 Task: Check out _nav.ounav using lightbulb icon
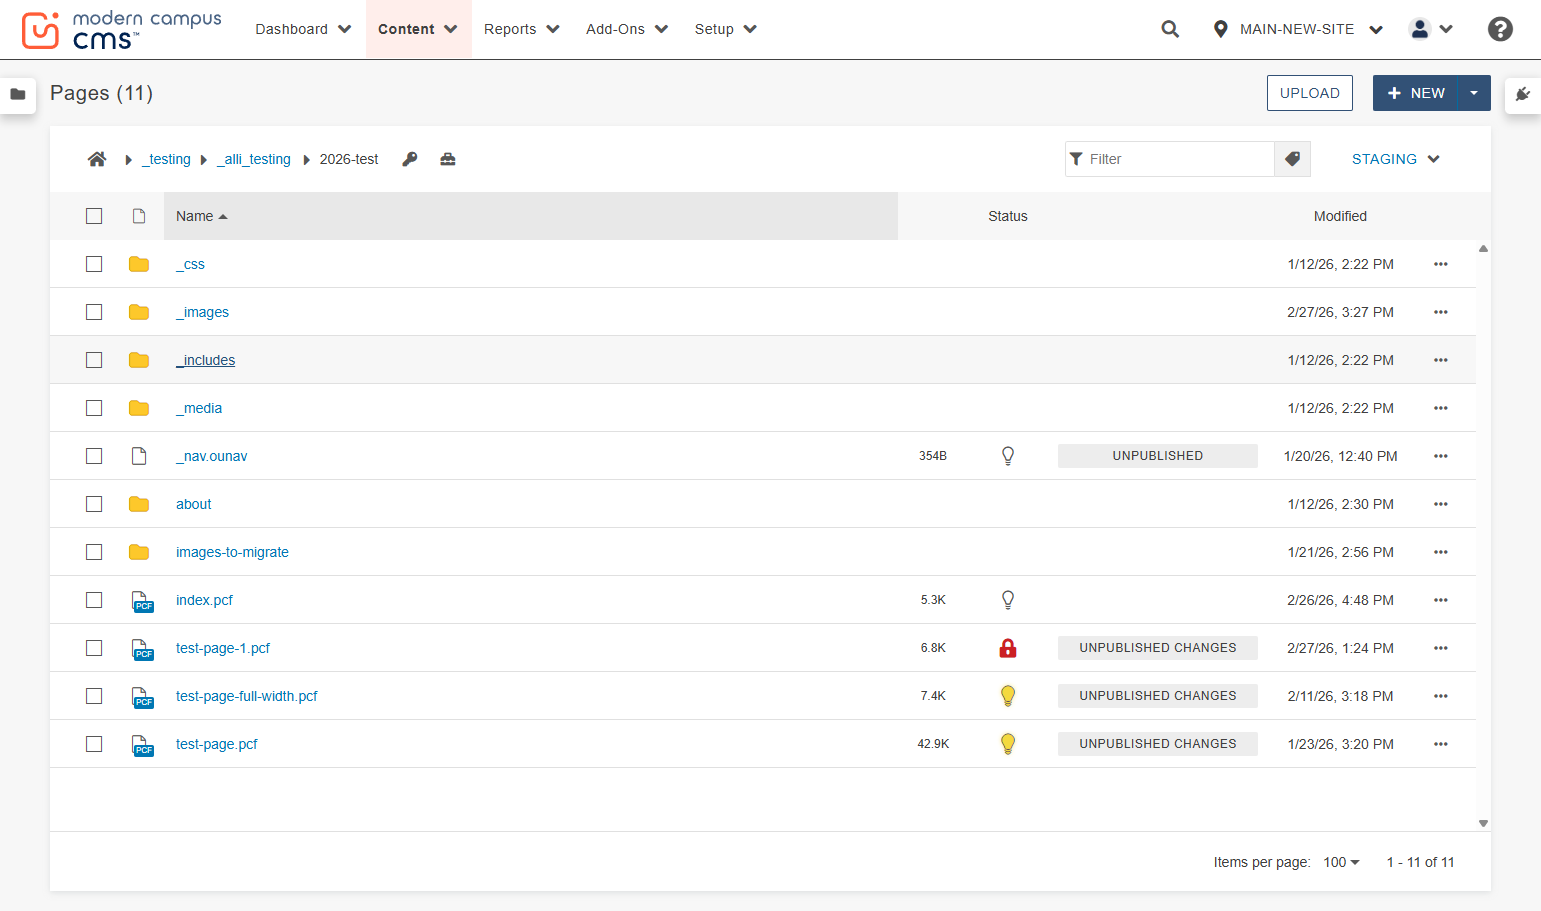(x=1008, y=456)
